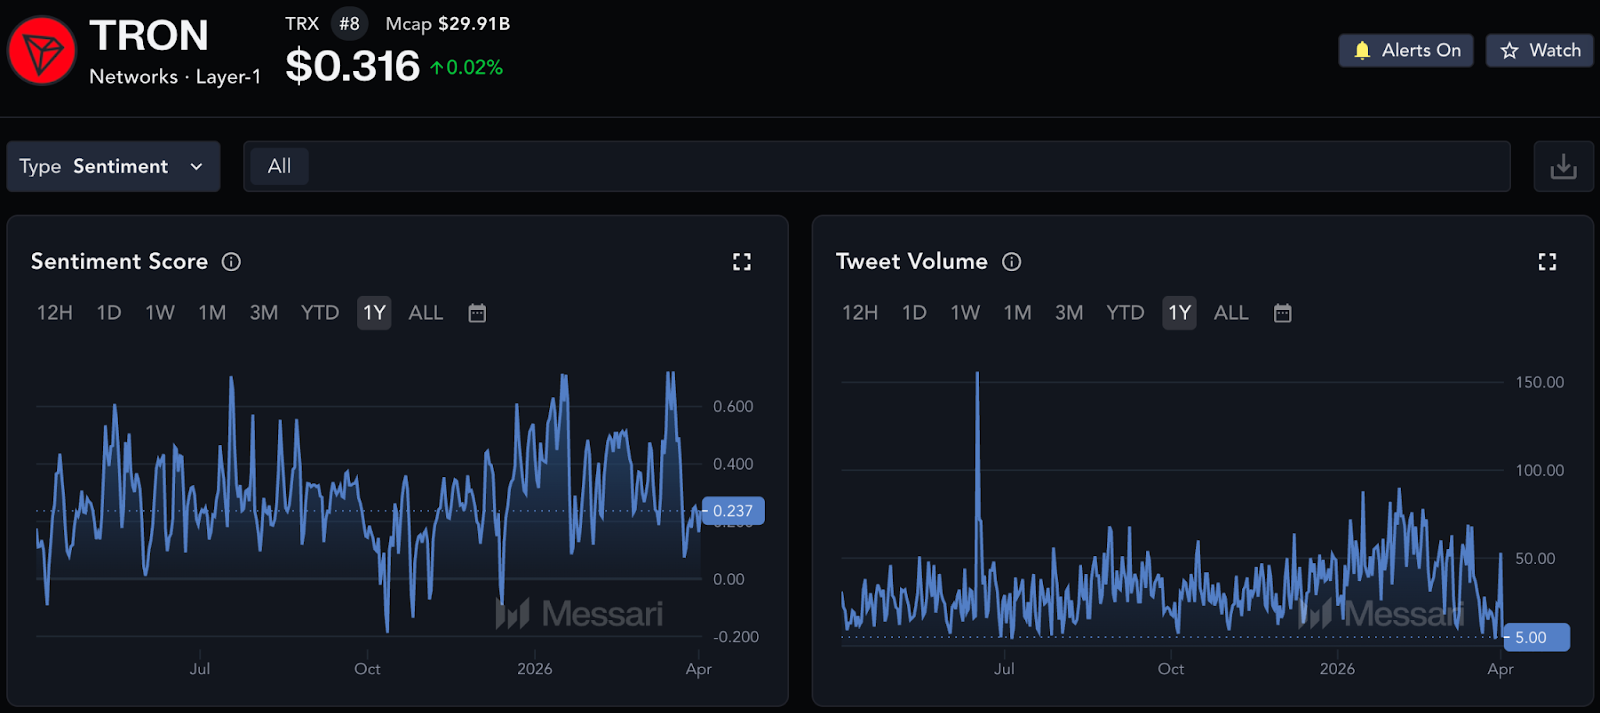
Task: Click ALL range on Tweet Volume chart
Action: [1231, 313]
